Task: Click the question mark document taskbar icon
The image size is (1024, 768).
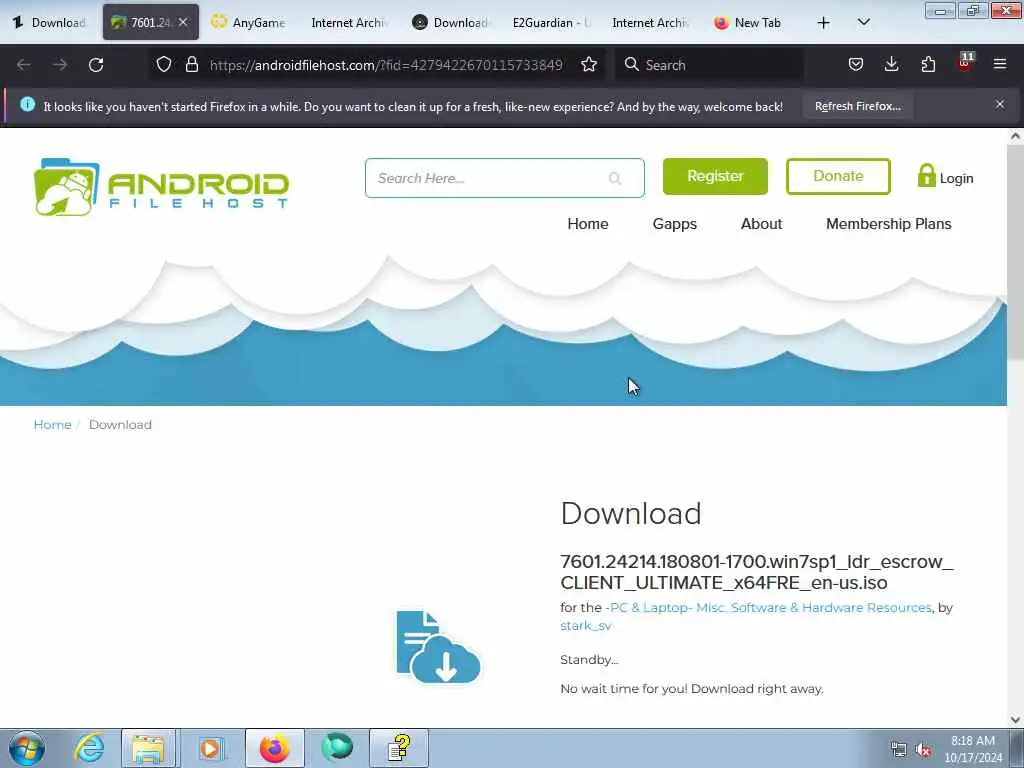Action: coord(399,748)
